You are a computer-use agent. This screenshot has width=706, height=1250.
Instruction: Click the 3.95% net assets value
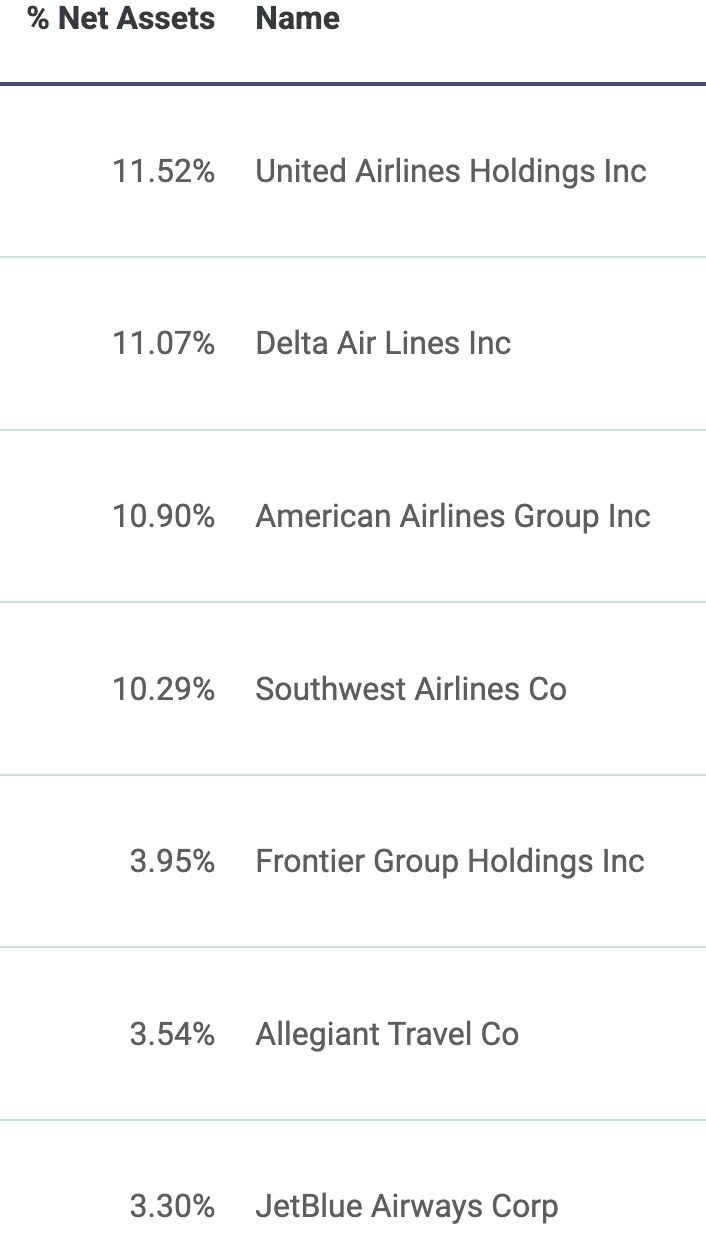[172, 861]
